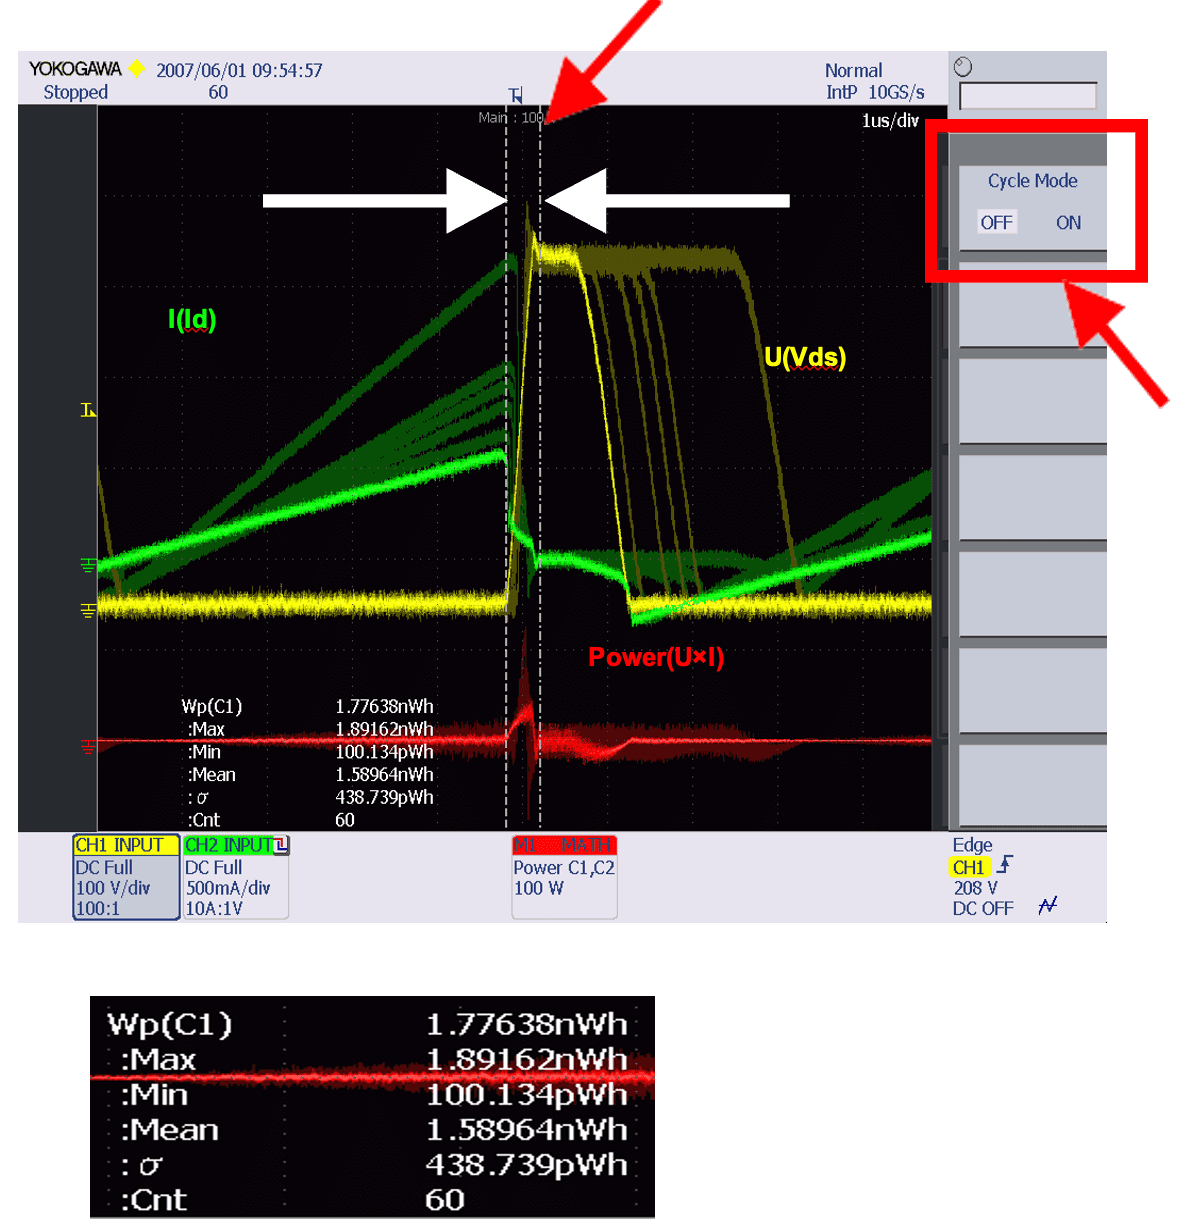Click the yellow diamond icon beside YOKOGAWA
Viewport: 1186px width, 1230px height.
[137, 70]
